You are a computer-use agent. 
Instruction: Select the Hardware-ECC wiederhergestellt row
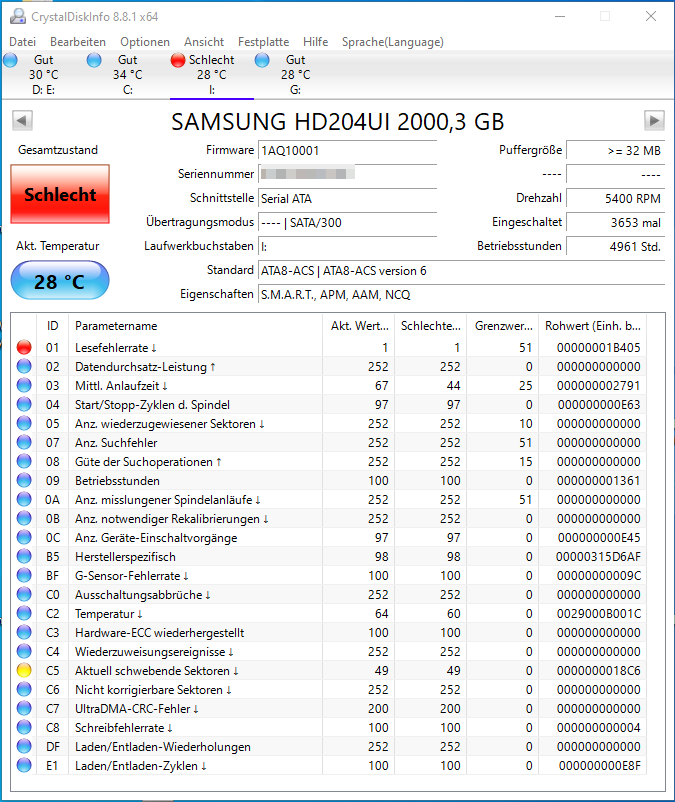pyautogui.click(x=329, y=633)
